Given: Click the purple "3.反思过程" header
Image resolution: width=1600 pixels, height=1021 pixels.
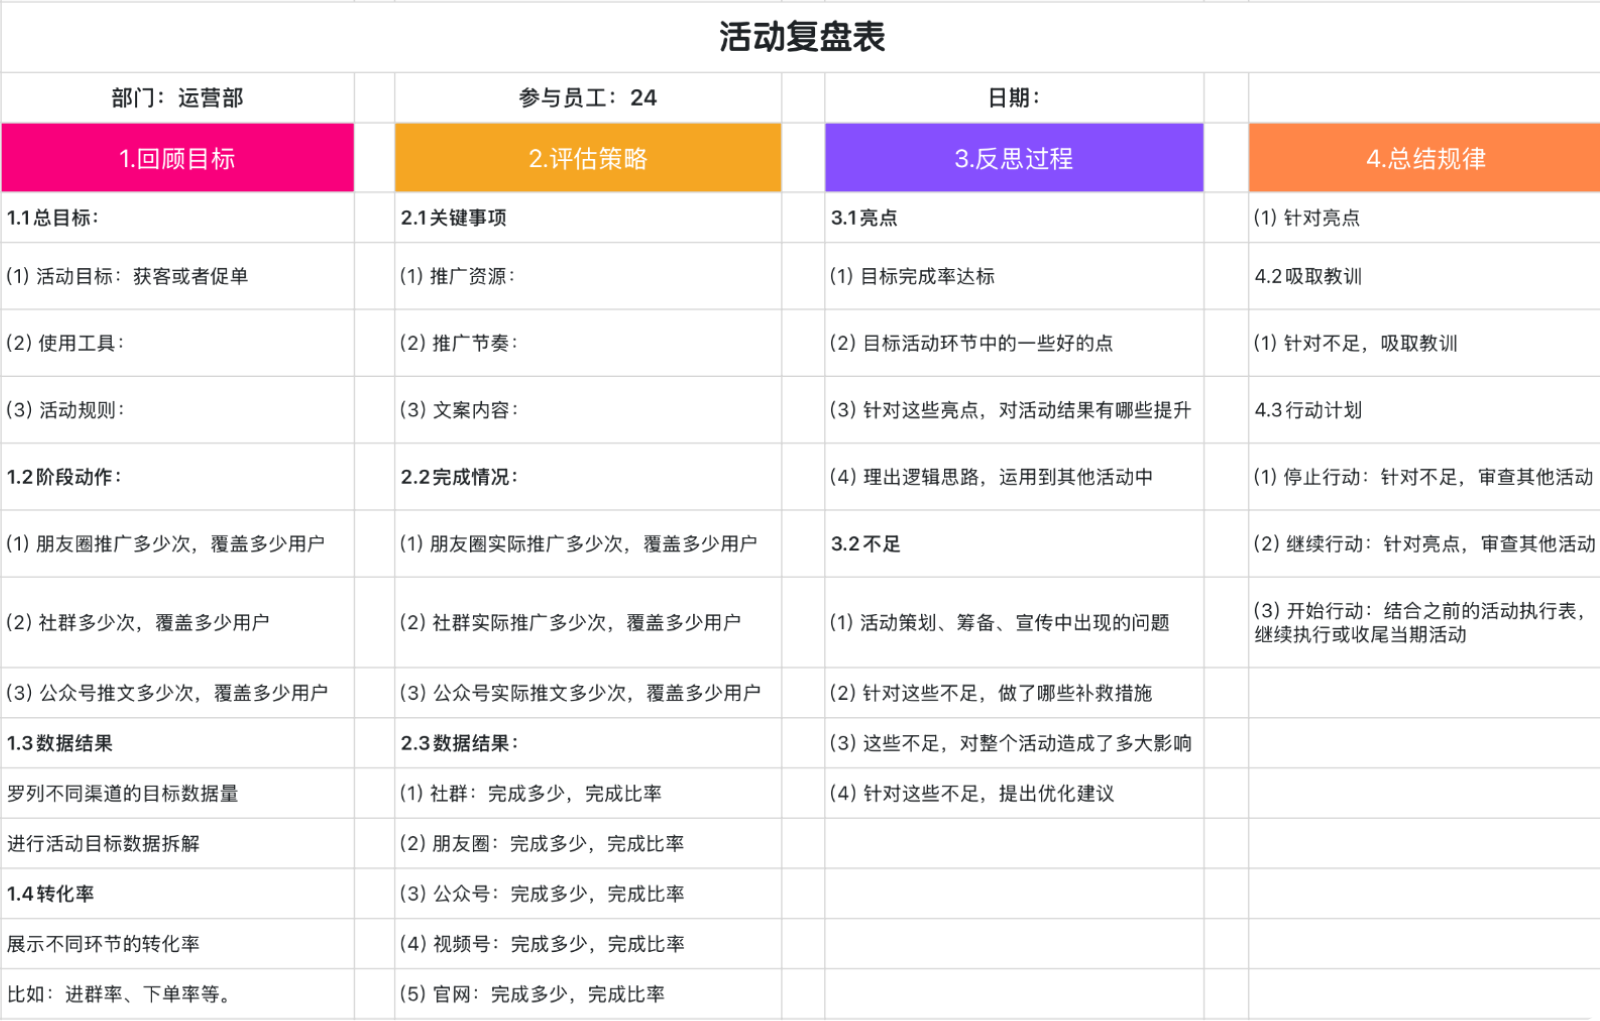Looking at the screenshot, I should click(x=1013, y=157).
